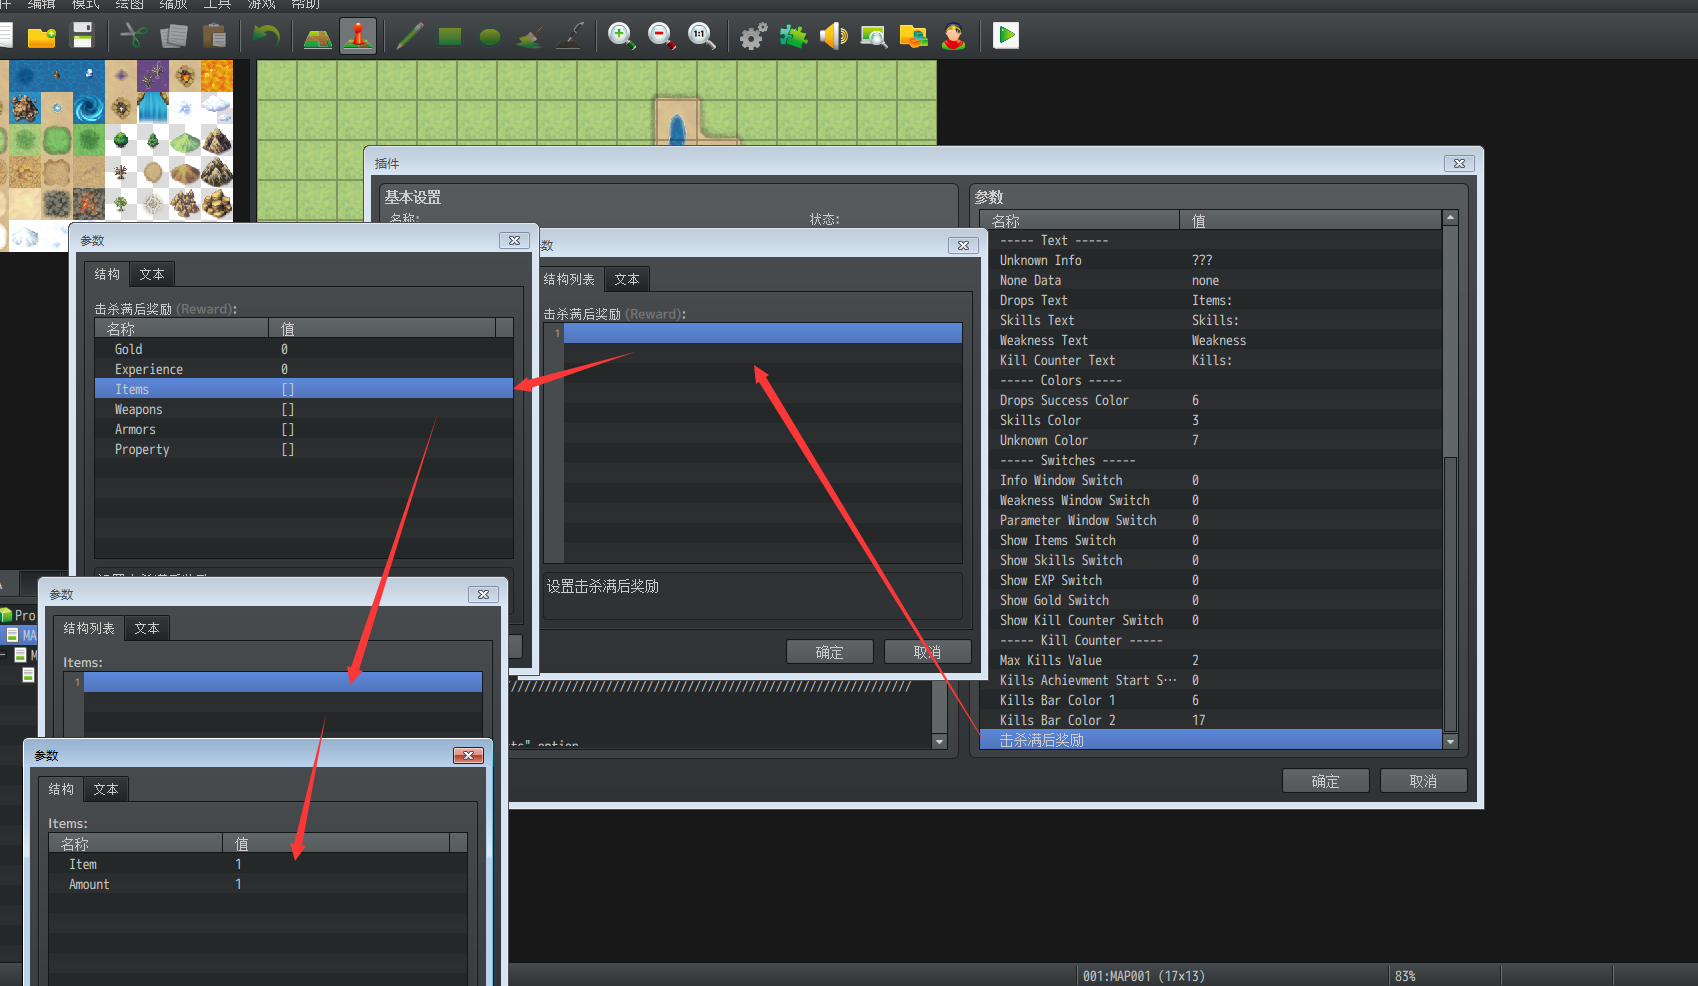Viewport: 1698px width, 986px height.
Task: Open 文本 tab in the Items list dialog
Action: [147, 628]
